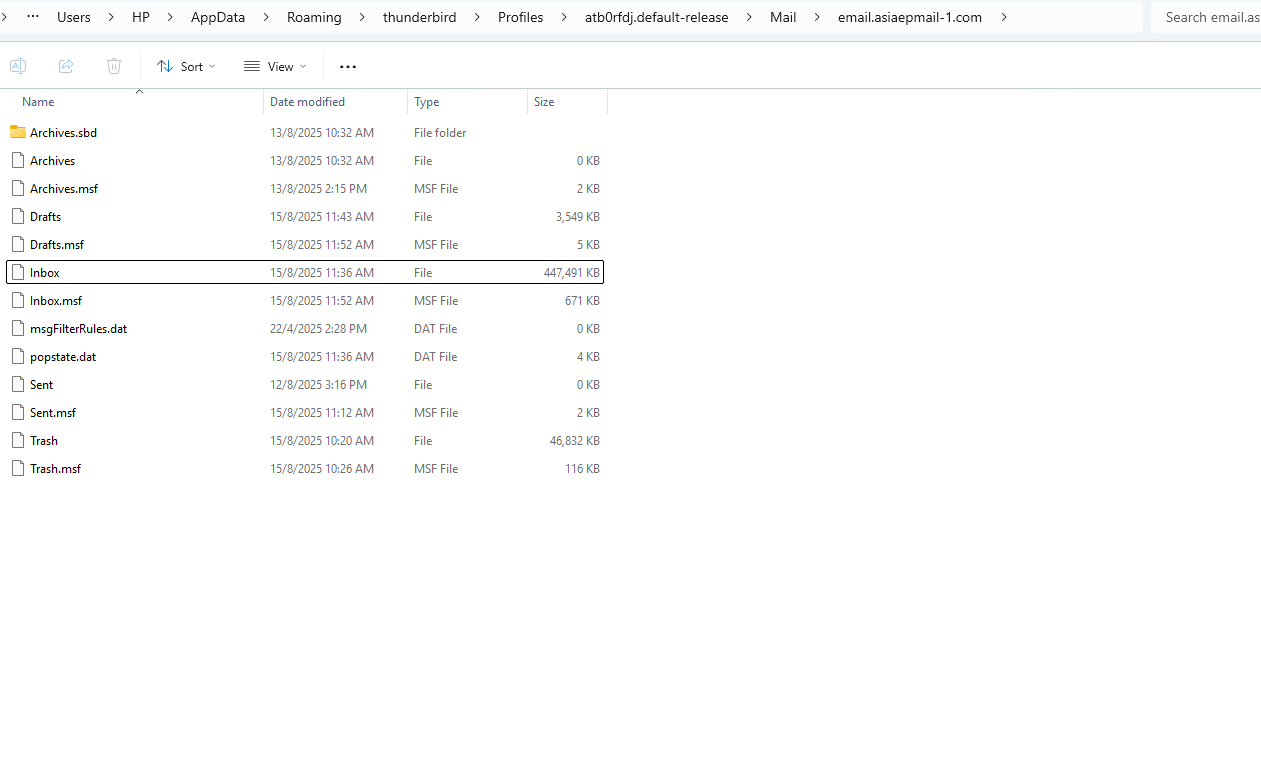Click the Trash size 46,832 KB

[x=575, y=440]
